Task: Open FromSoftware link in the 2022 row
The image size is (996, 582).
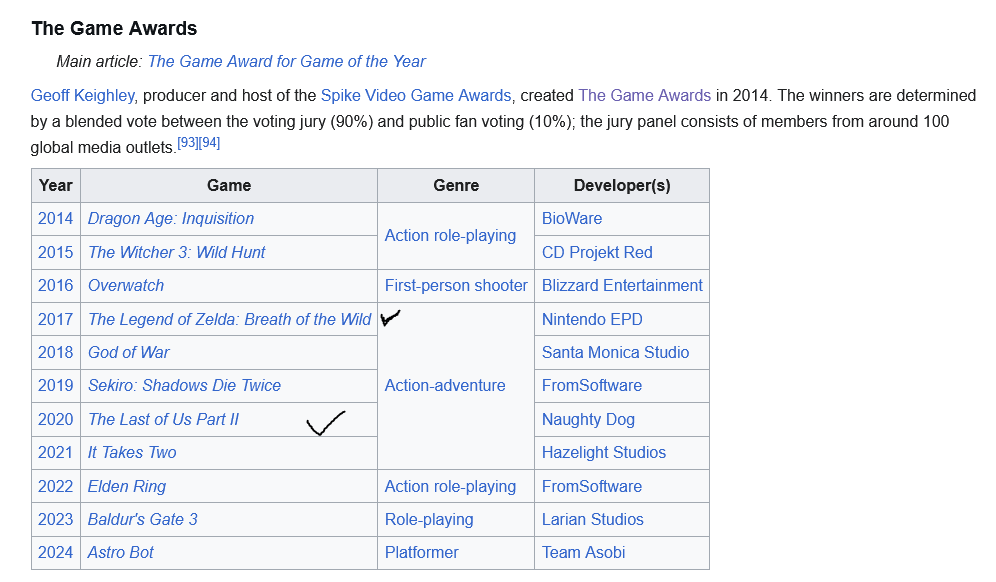Action: [591, 486]
